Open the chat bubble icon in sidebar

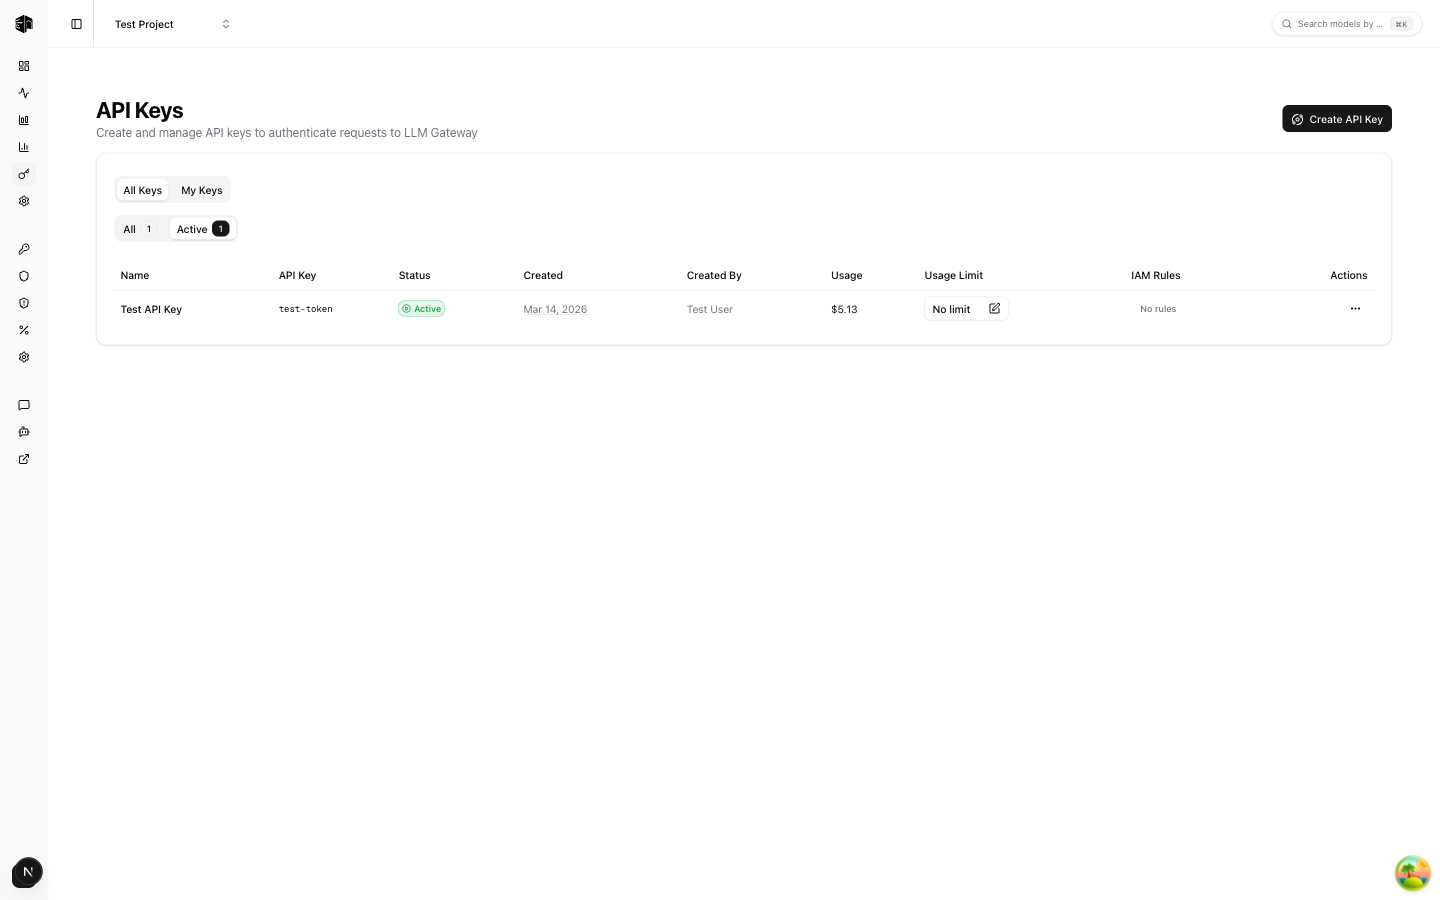pyautogui.click(x=24, y=405)
